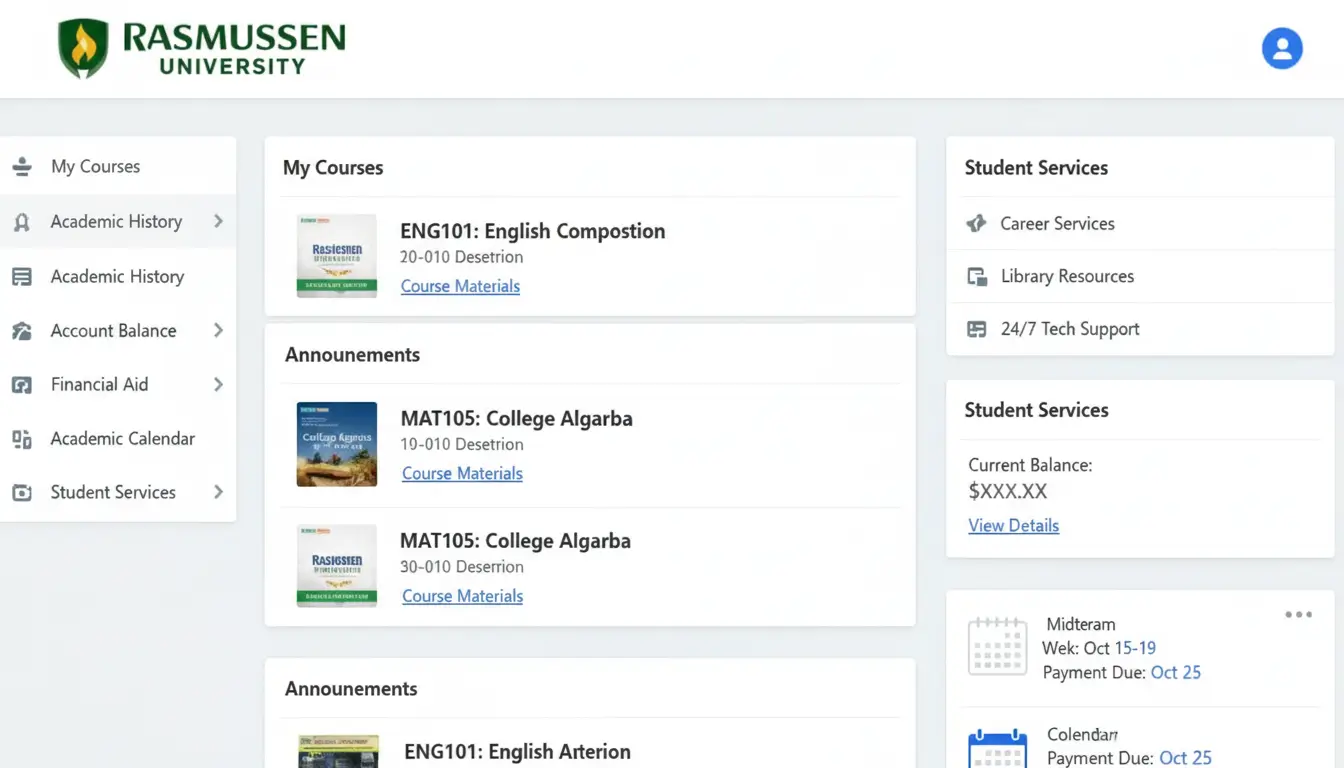The image size is (1344, 768).
Task: Click the Student Services sidebar icon
Action: tap(22, 493)
